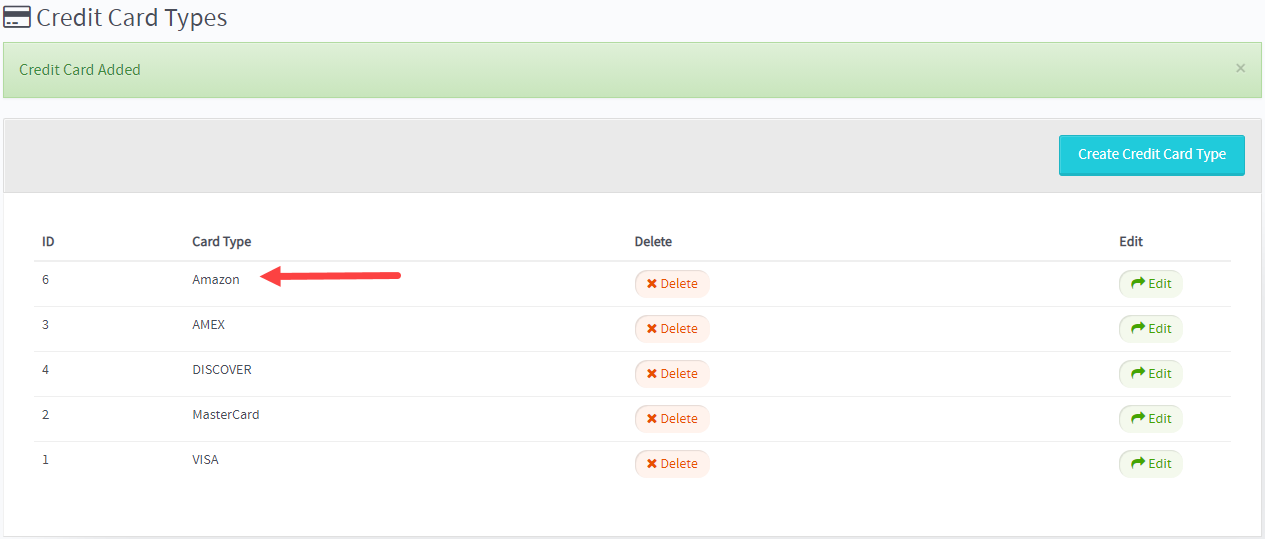Delete the VISA card type
The height and width of the screenshot is (539, 1265).
tap(672, 464)
